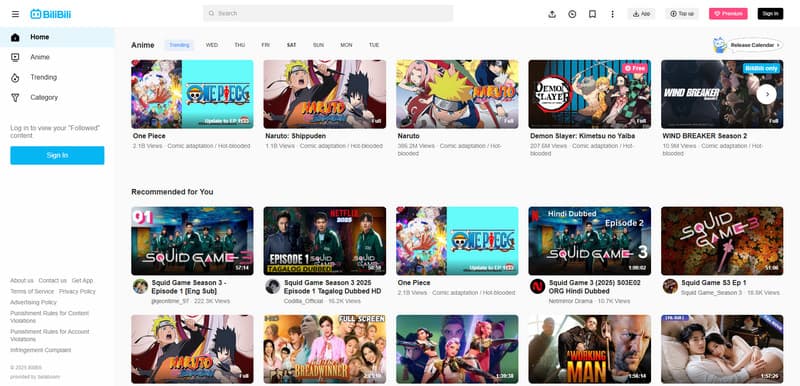Click the Home sidebar icon
The width and height of the screenshot is (800, 386).
pos(15,37)
